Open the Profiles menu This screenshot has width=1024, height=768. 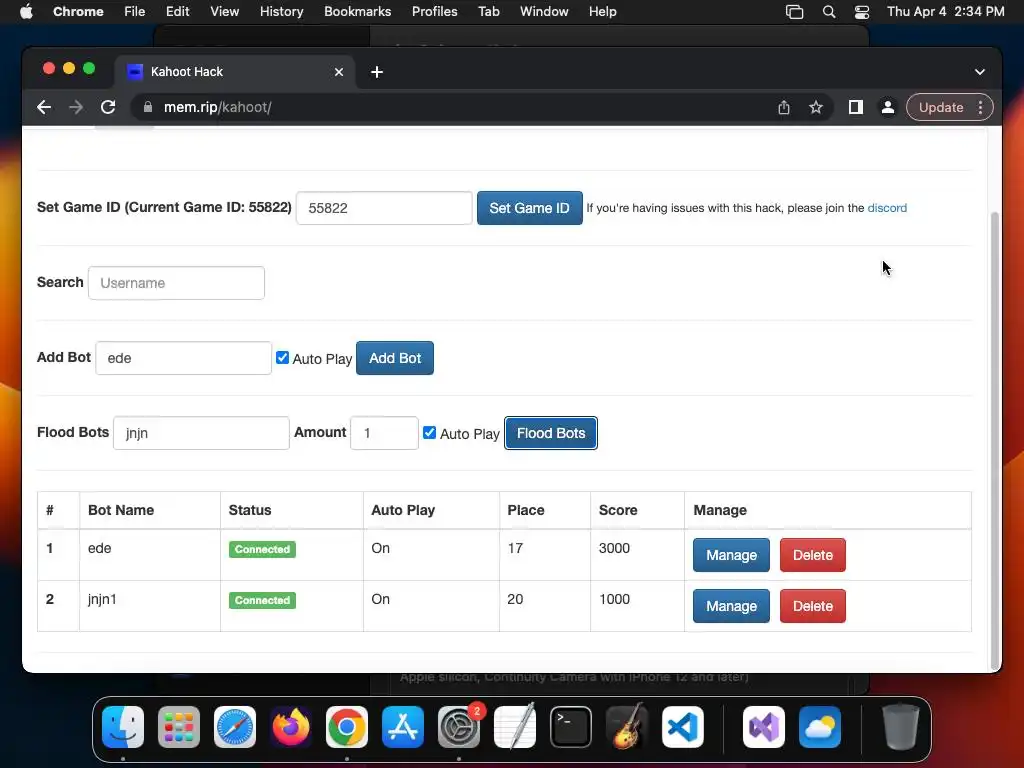tap(434, 11)
